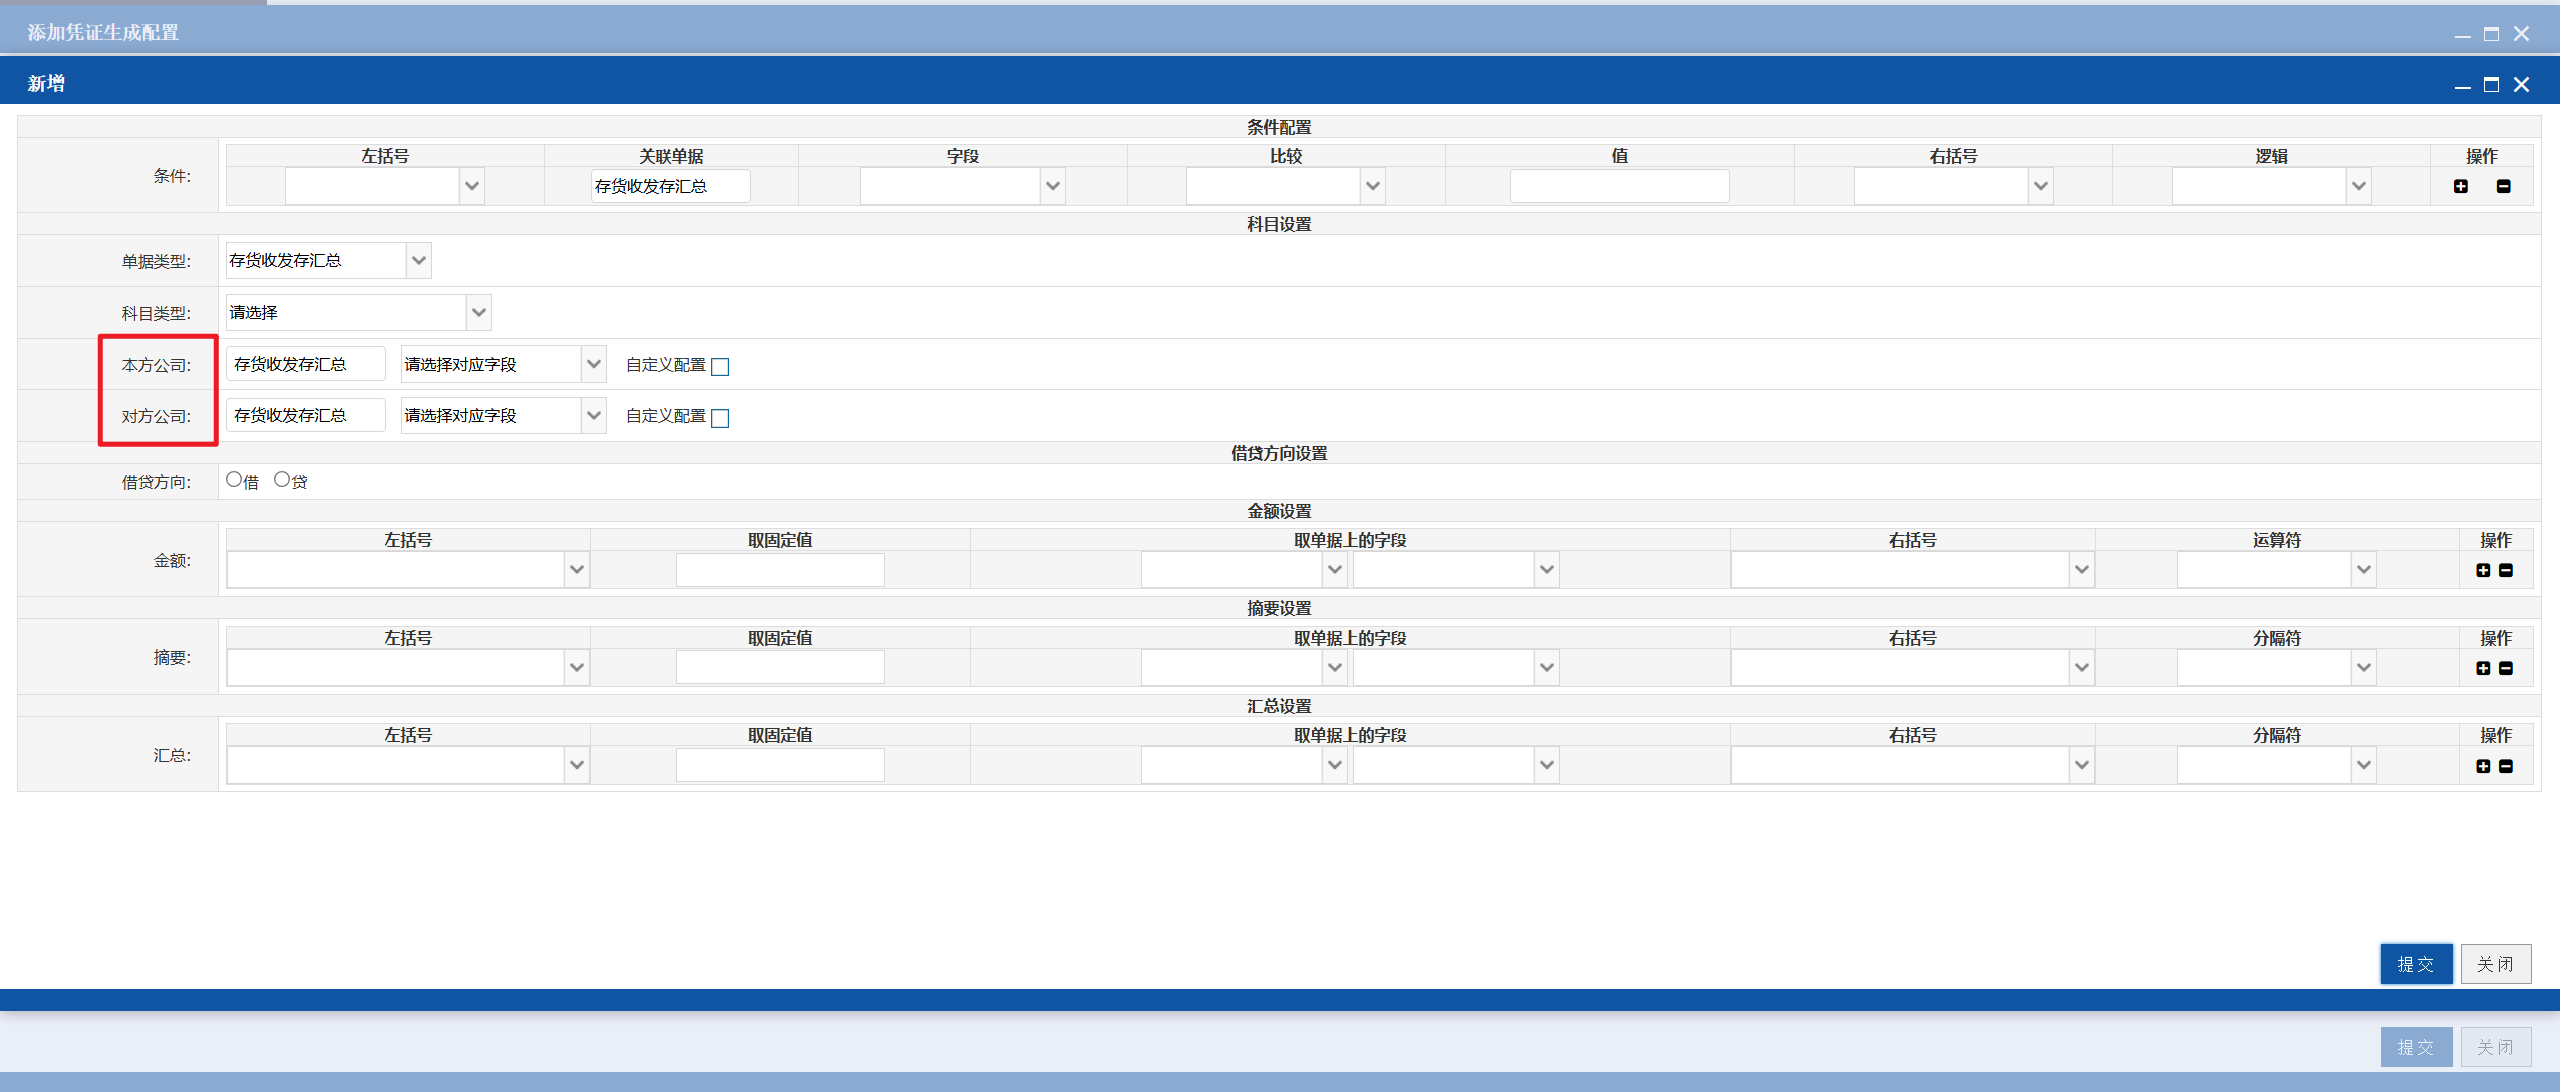Click the 提交 button in 新增 dialog
This screenshot has width=2560, height=1092.
tap(2416, 964)
